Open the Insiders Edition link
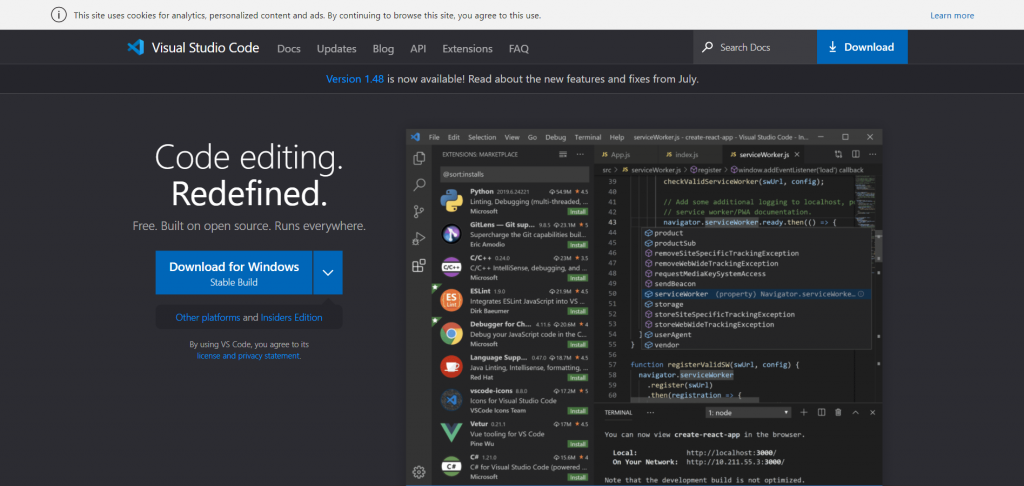The image size is (1024, 486). [291, 317]
